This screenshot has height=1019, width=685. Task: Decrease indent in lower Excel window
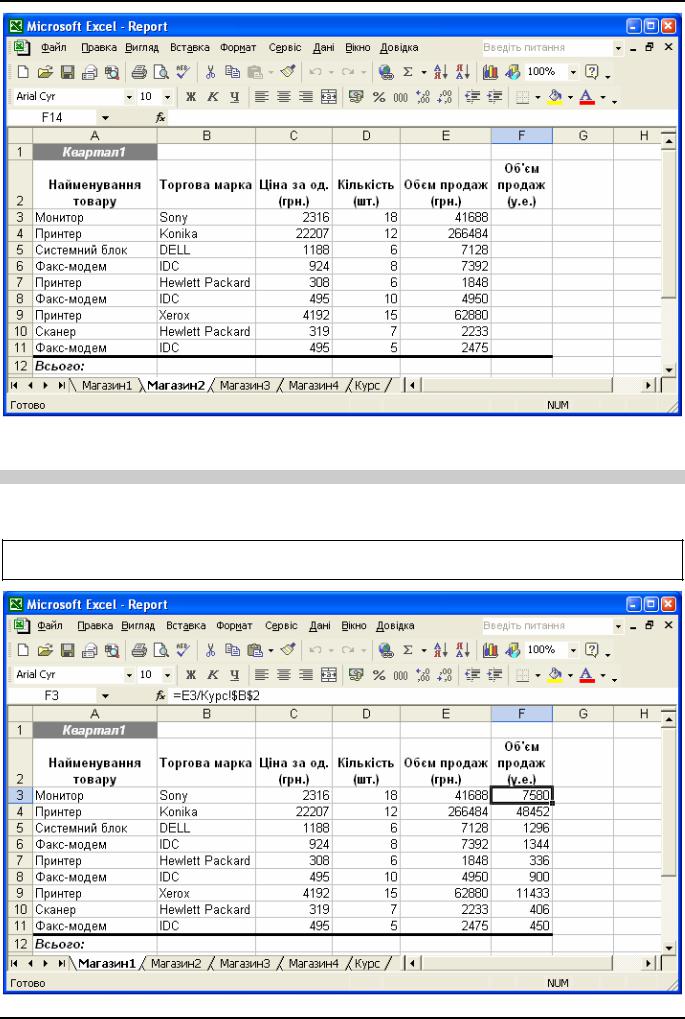click(x=472, y=675)
